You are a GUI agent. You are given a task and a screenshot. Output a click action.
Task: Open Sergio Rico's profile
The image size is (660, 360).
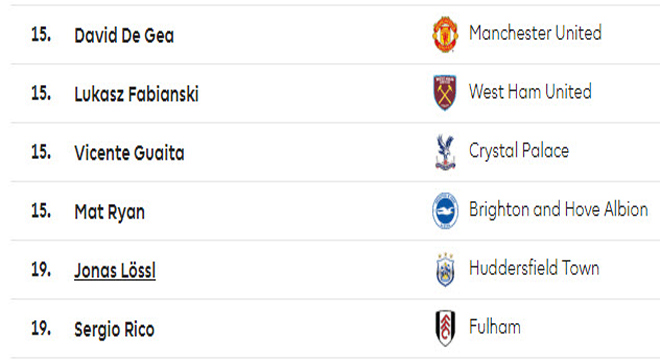coord(114,330)
